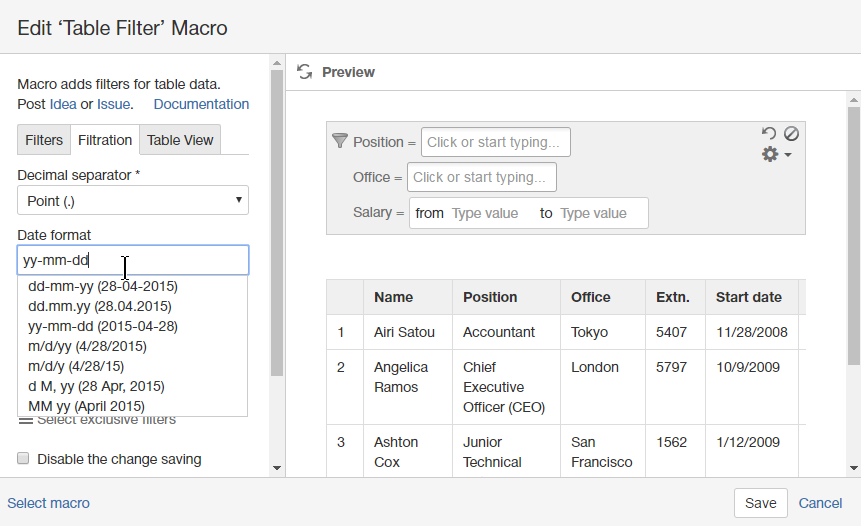This screenshot has width=861, height=526.
Task: Click the undo arrow icon in filter panel
Action: point(768,133)
